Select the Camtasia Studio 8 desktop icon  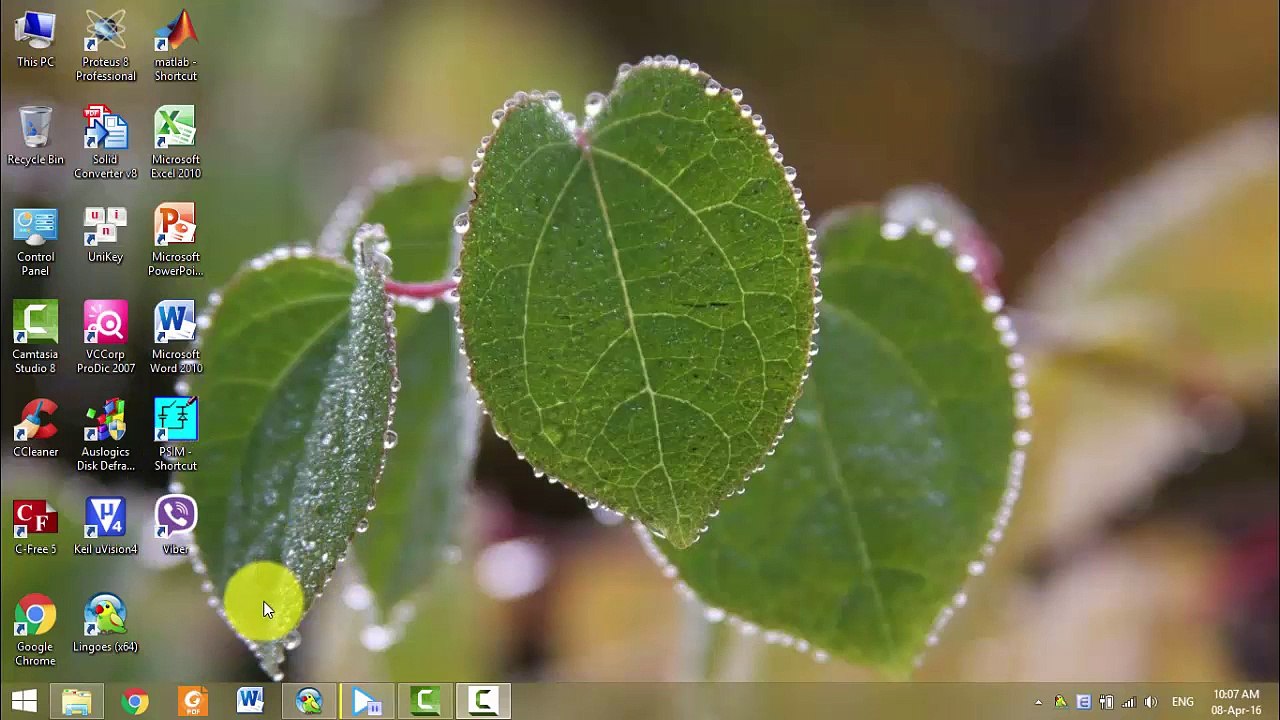pyautogui.click(x=35, y=326)
